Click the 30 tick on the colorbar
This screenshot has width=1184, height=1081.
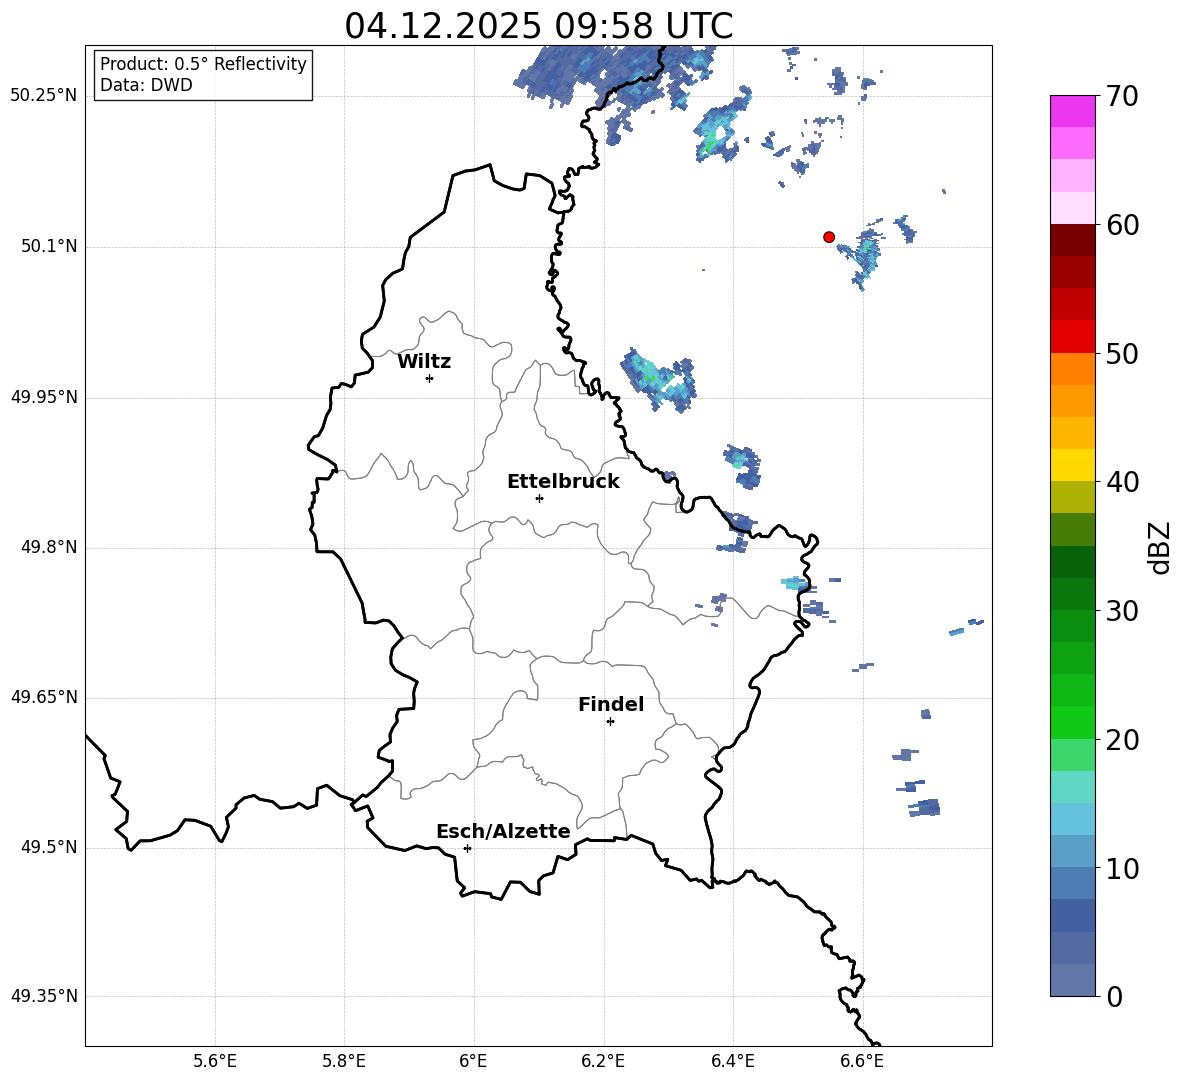1122,611
